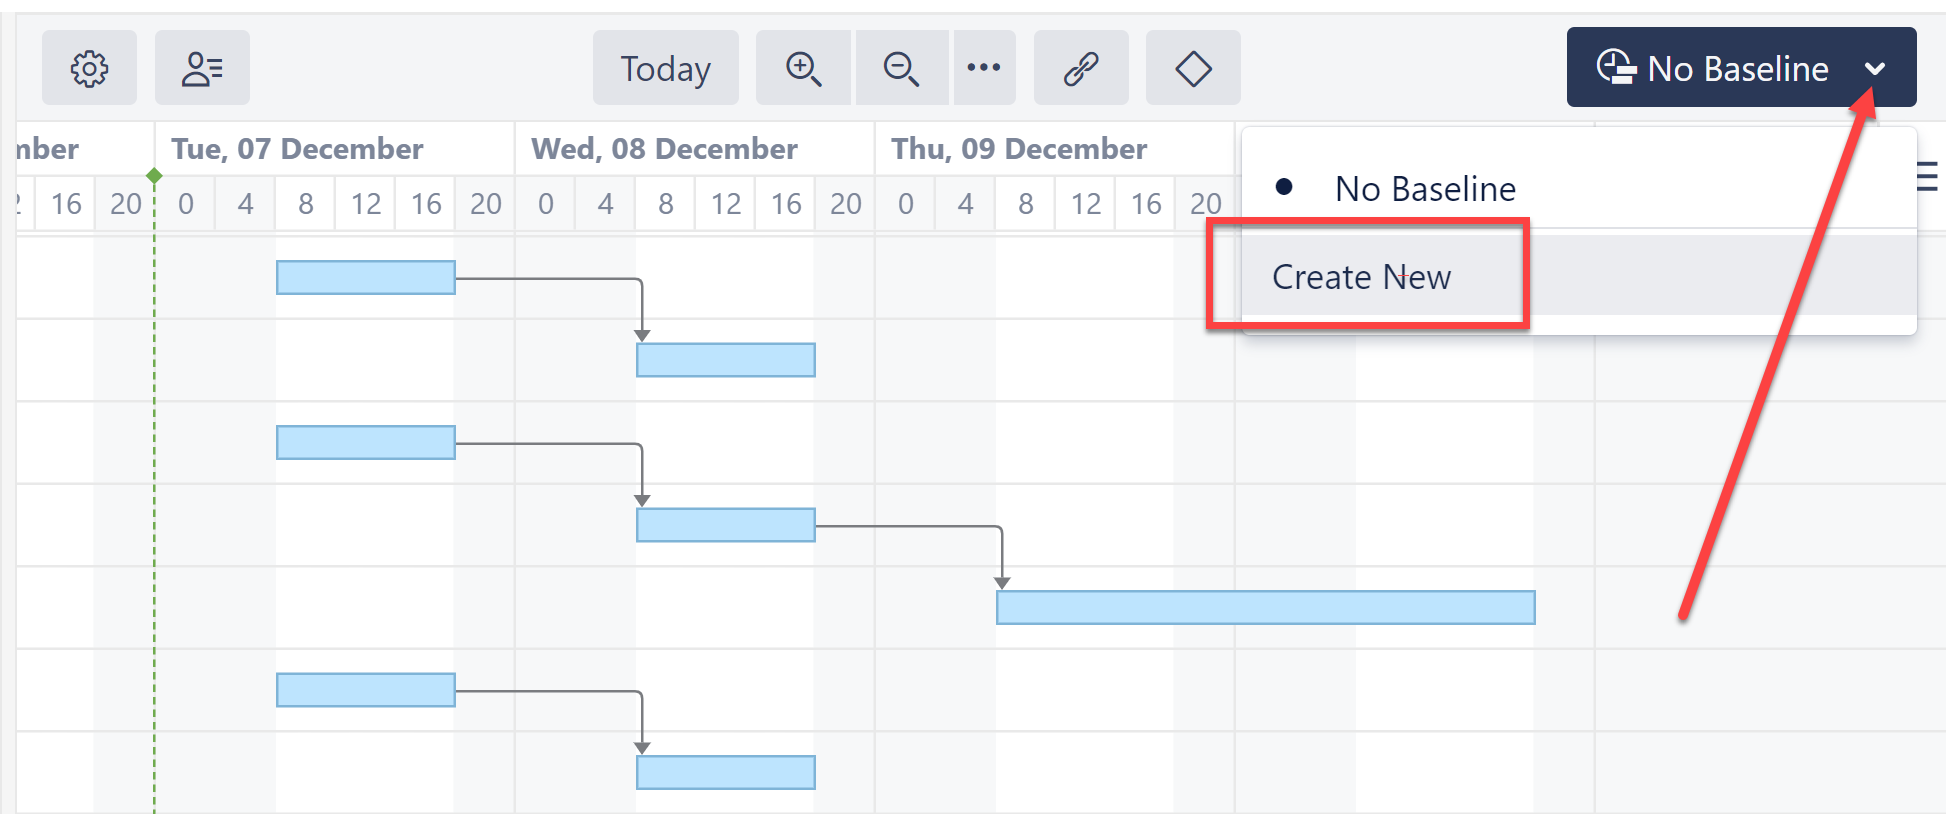Expand the No Baseline dropdown chevron

coord(1876,69)
